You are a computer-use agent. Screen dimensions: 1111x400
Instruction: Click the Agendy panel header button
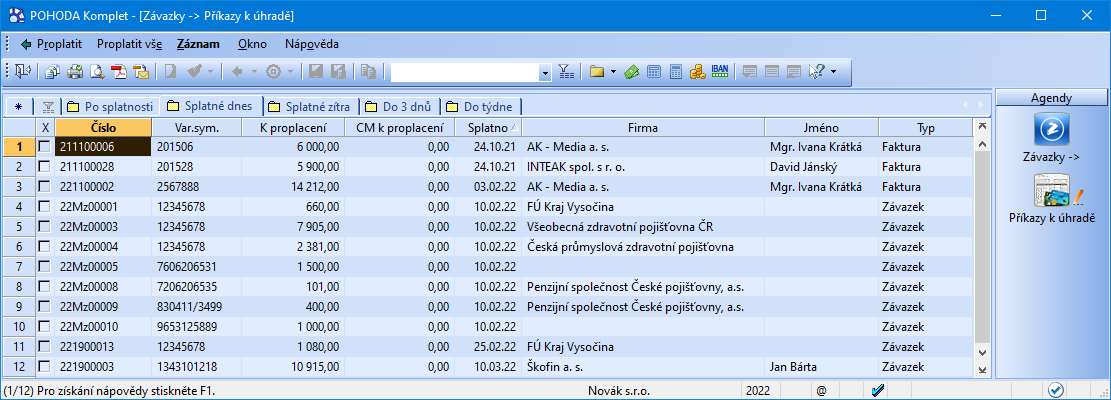(1051, 98)
